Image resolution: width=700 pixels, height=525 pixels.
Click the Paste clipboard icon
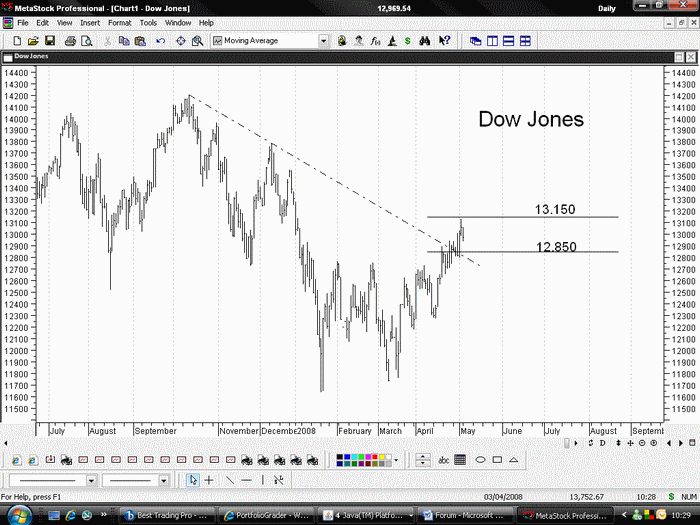click(x=140, y=41)
